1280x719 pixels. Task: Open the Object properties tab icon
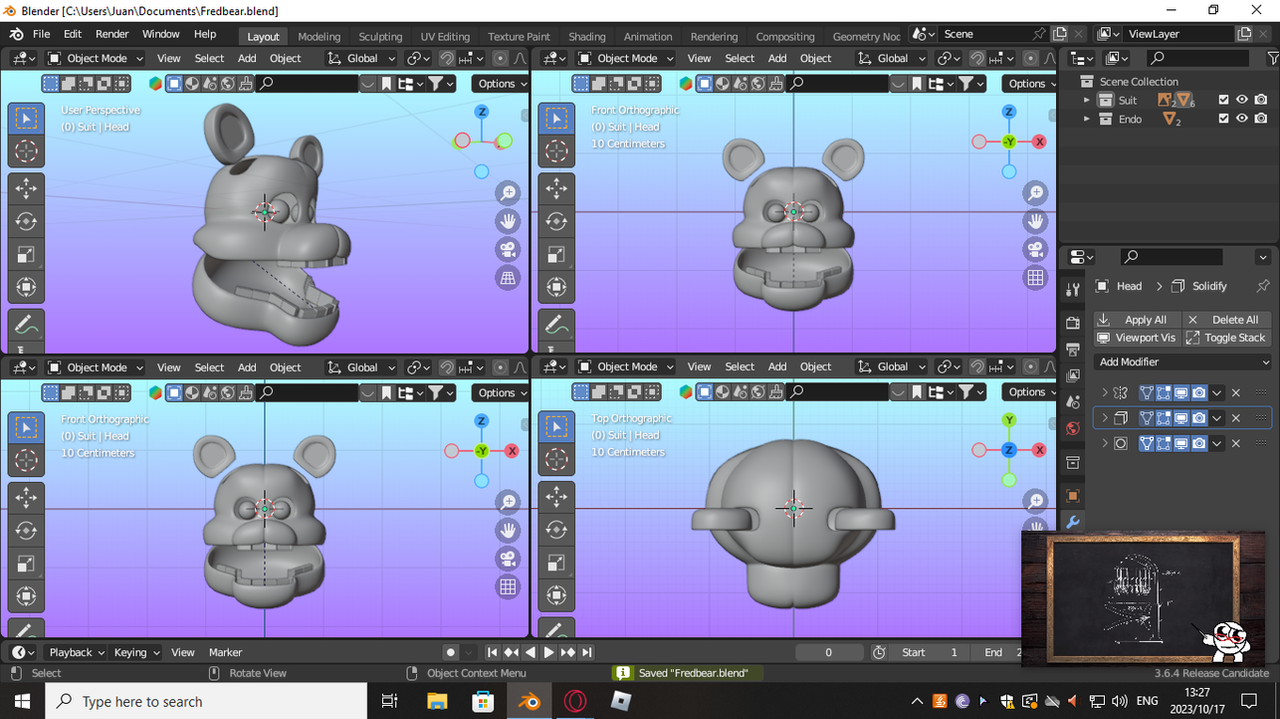pos(1073,496)
